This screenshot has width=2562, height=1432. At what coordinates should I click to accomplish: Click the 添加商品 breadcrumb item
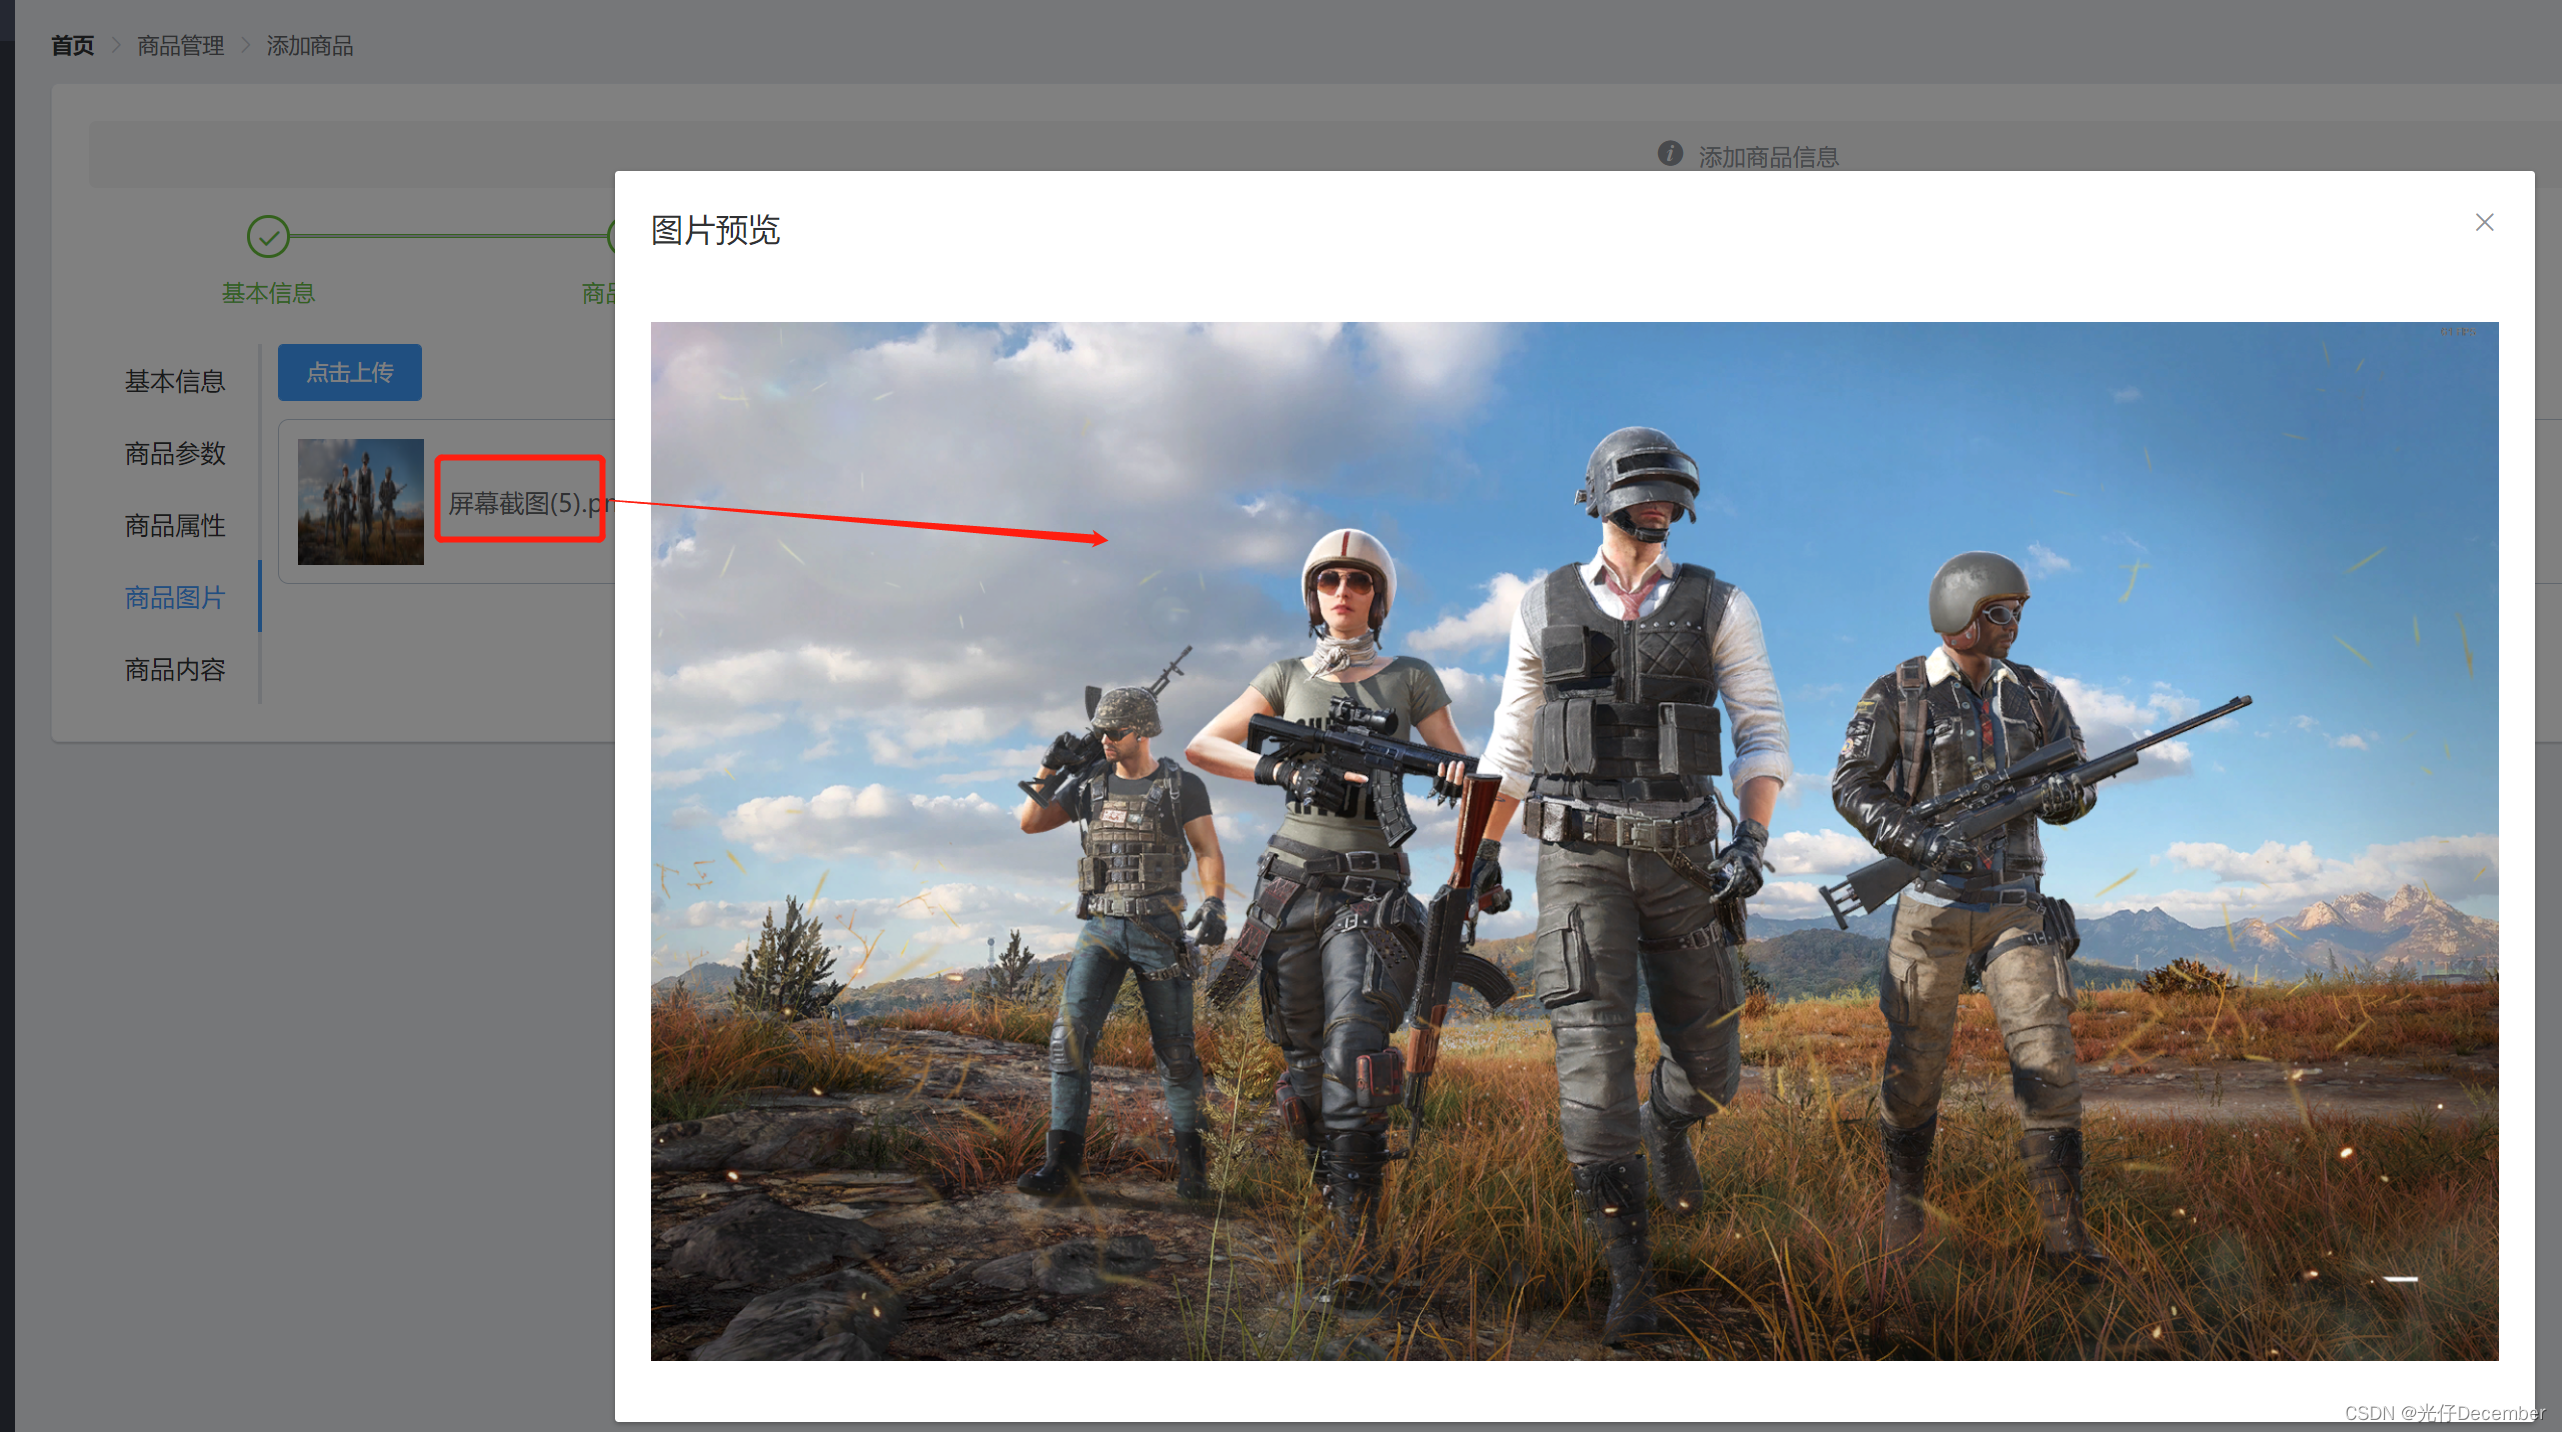[x=310, y=45]
